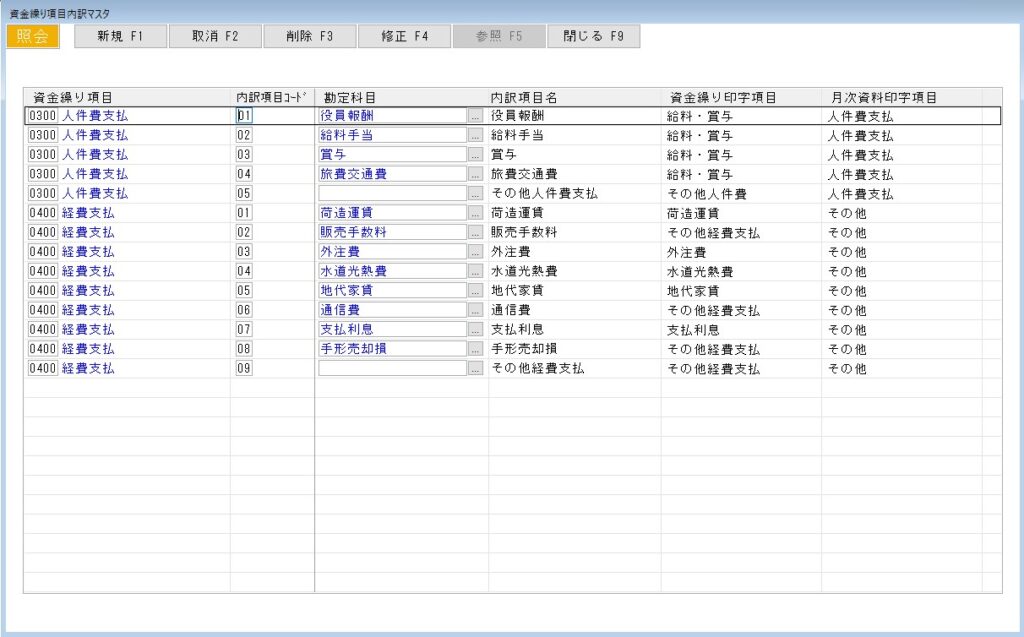Click the 勘定科目 column header
Viewport: 1024px width, 637px height.
[x=402, y=97]
